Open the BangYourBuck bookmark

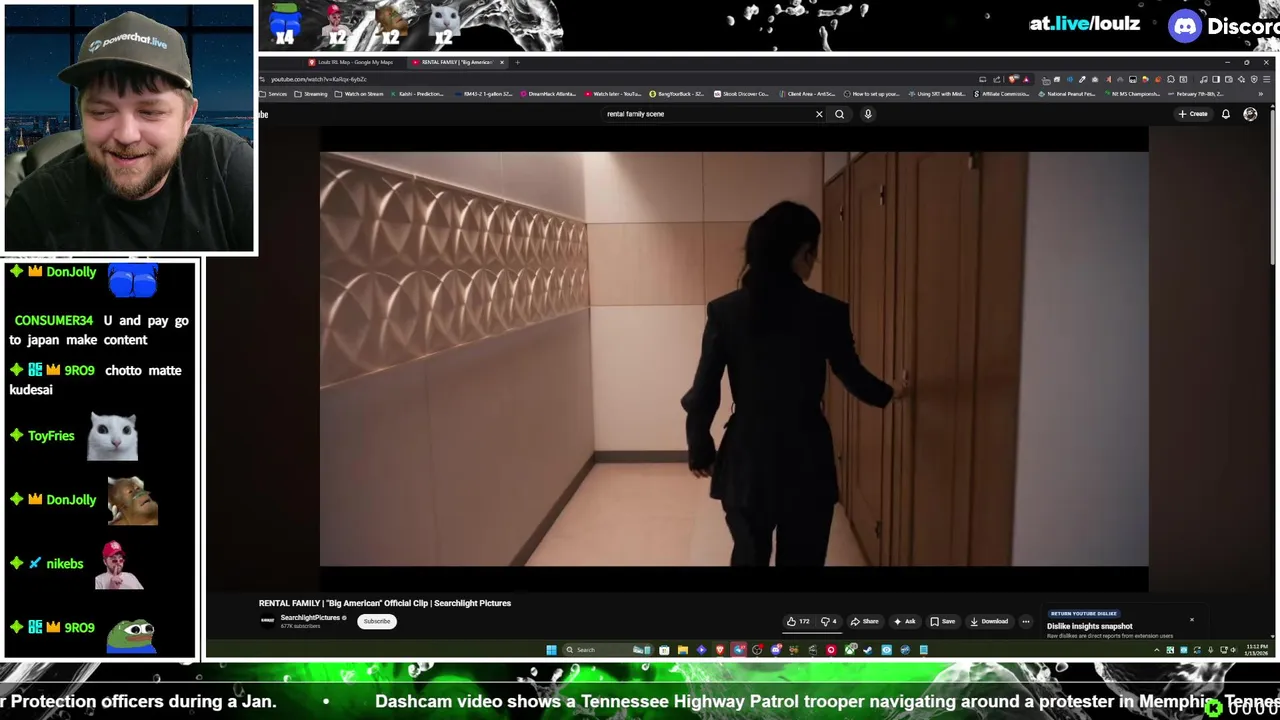677,94
